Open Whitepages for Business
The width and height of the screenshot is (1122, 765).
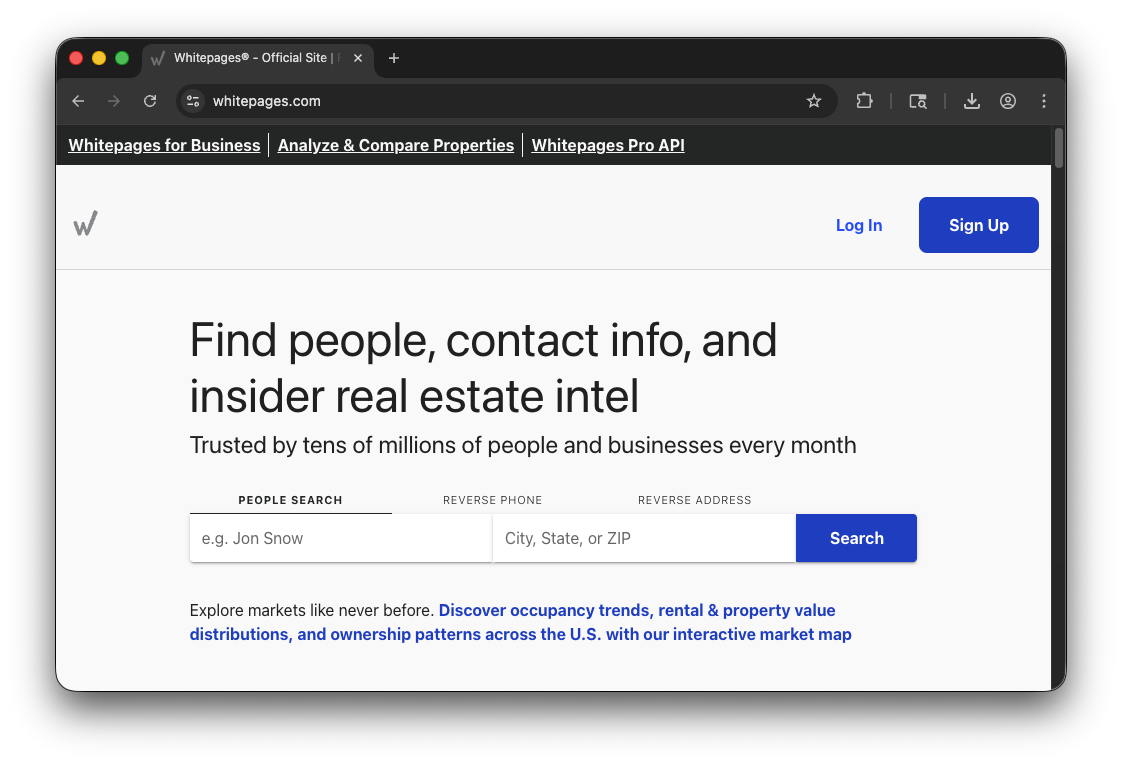[163, 145]
